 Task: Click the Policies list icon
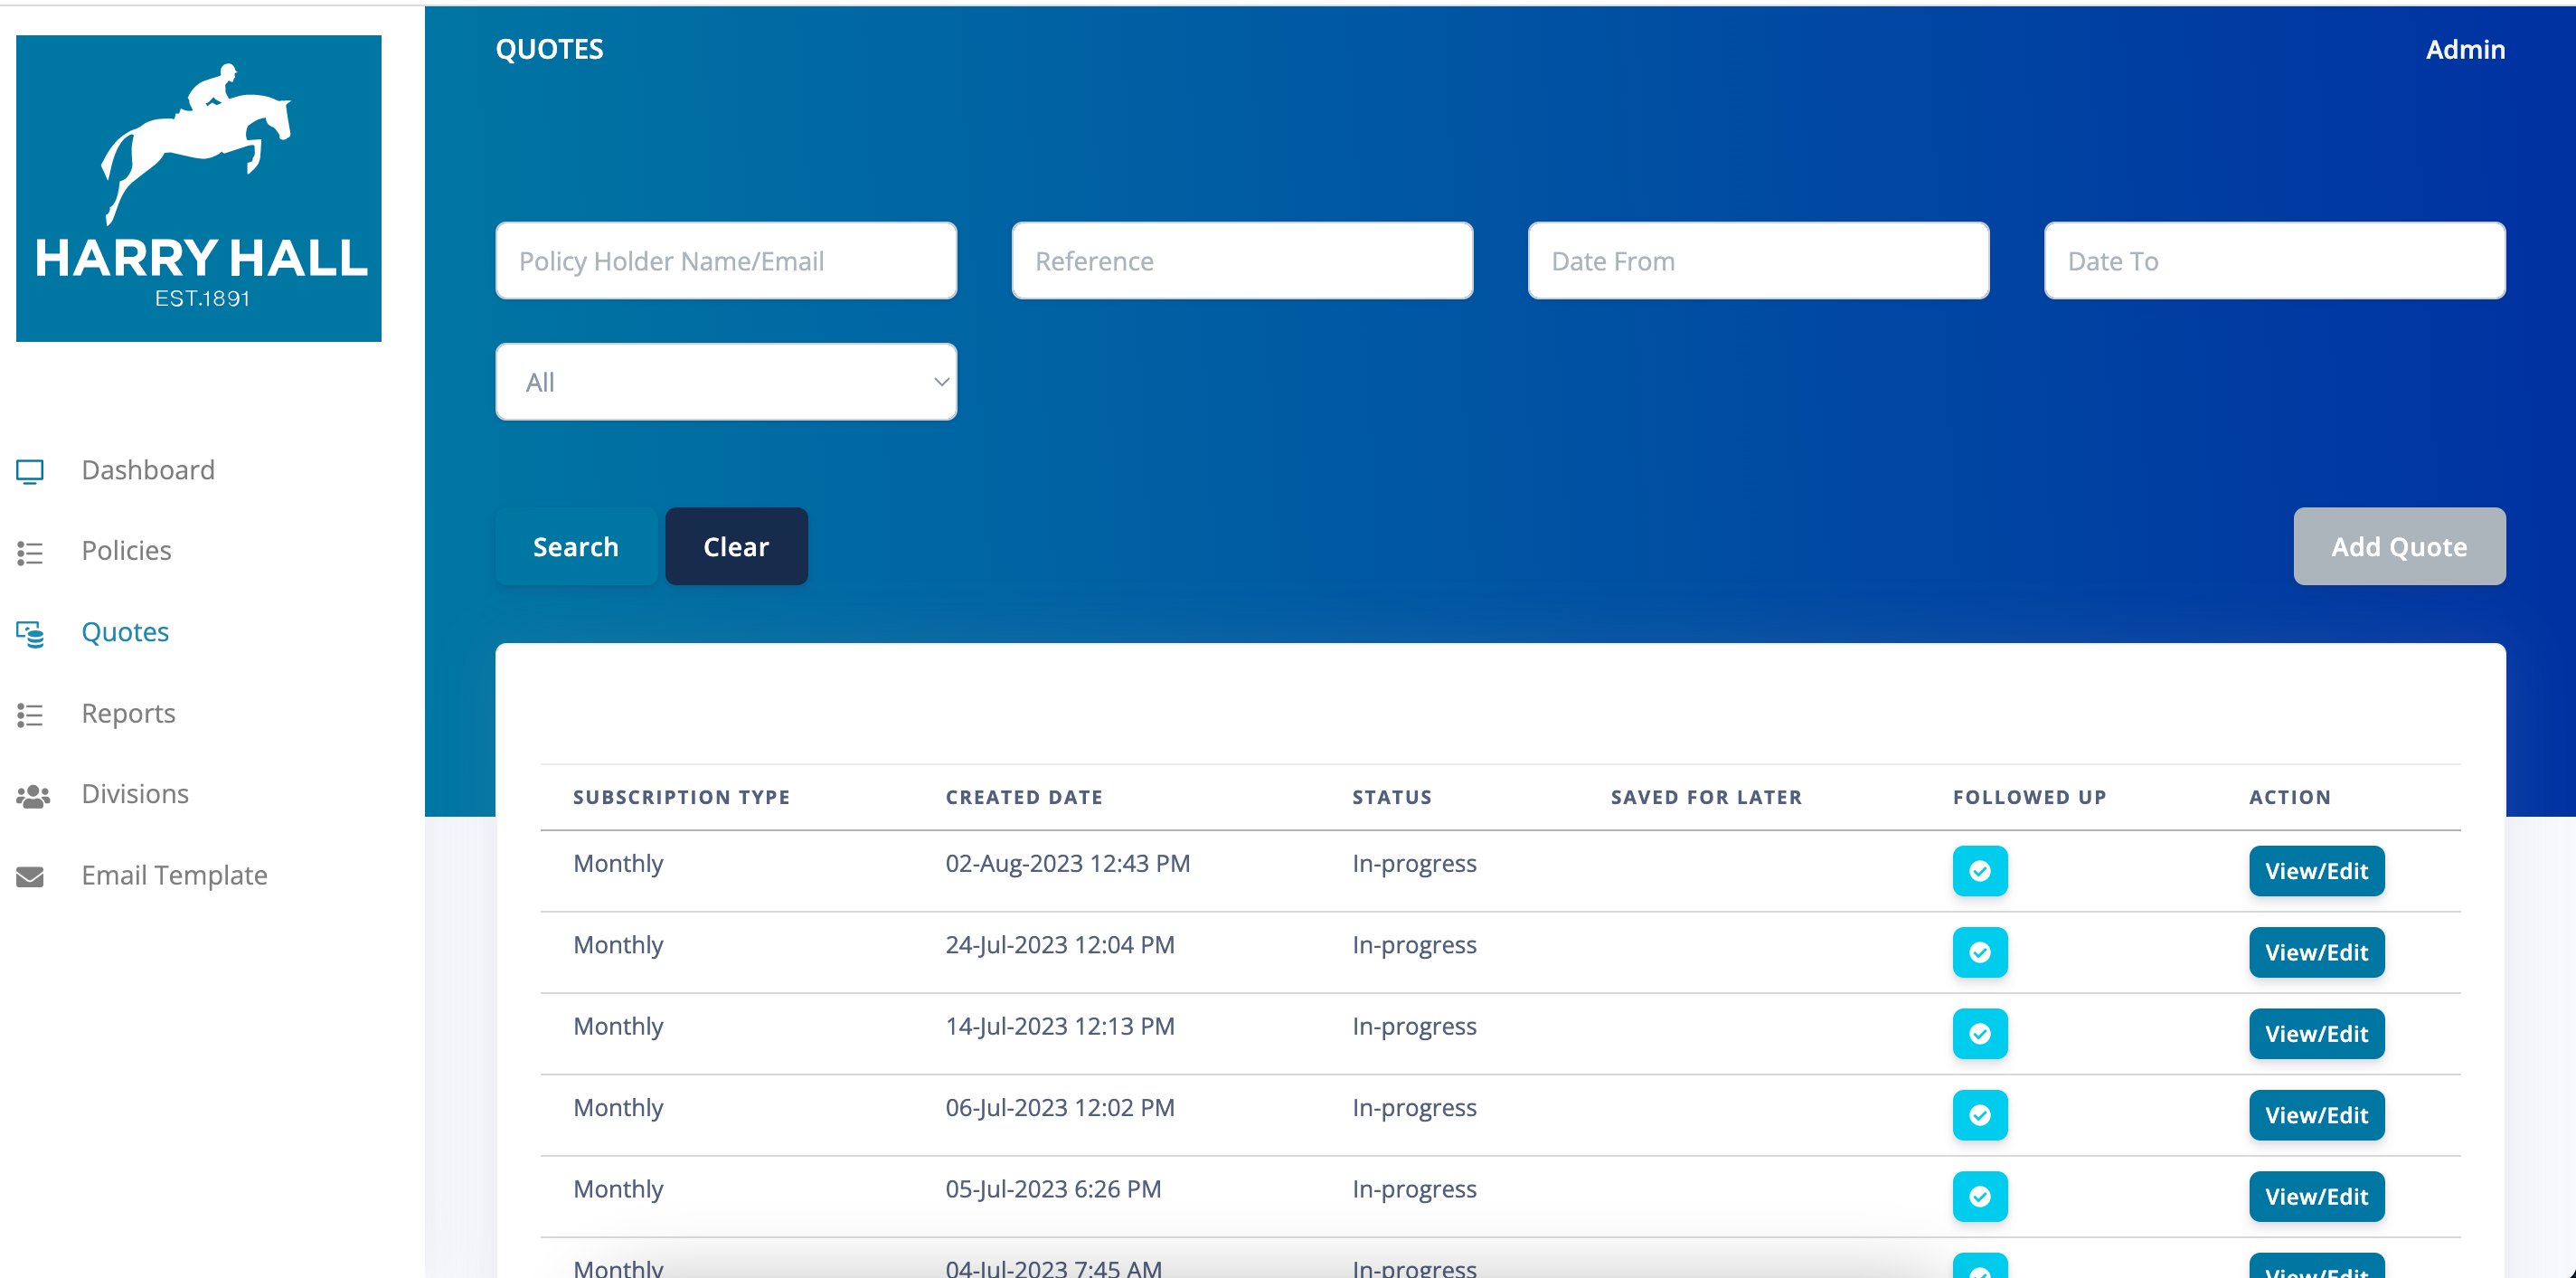(x=31, y=551)
